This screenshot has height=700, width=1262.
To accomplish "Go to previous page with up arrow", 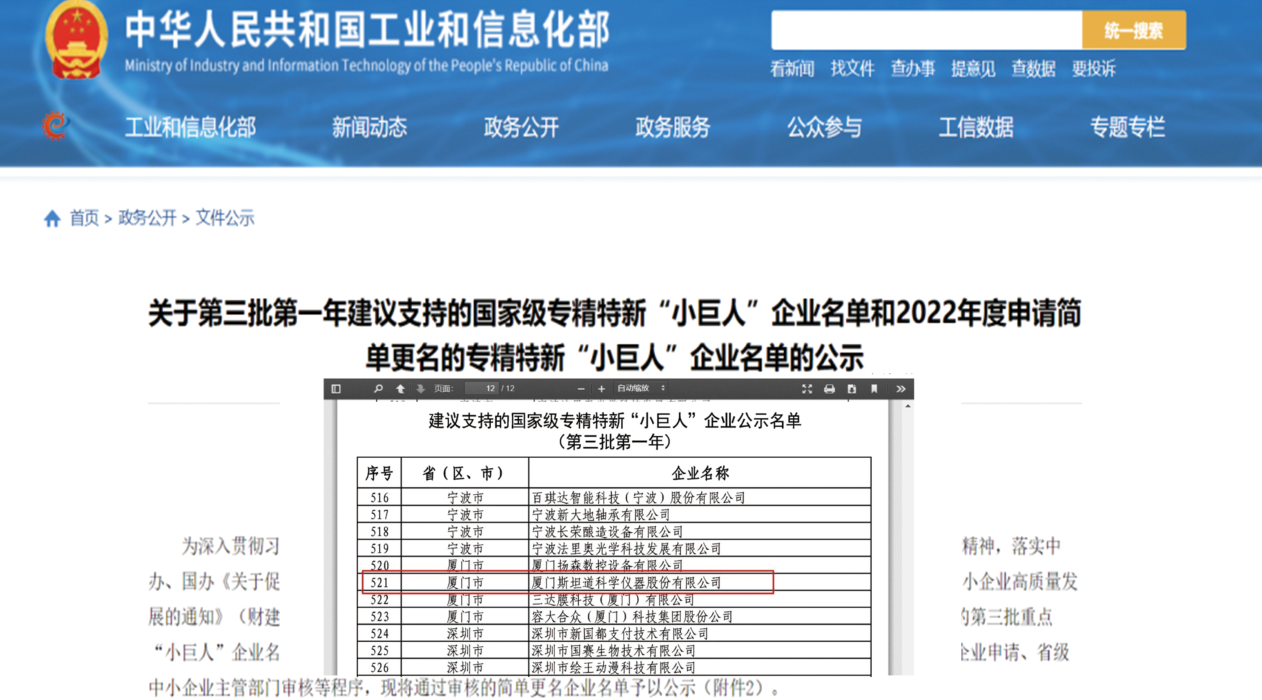I will [400, 389].
